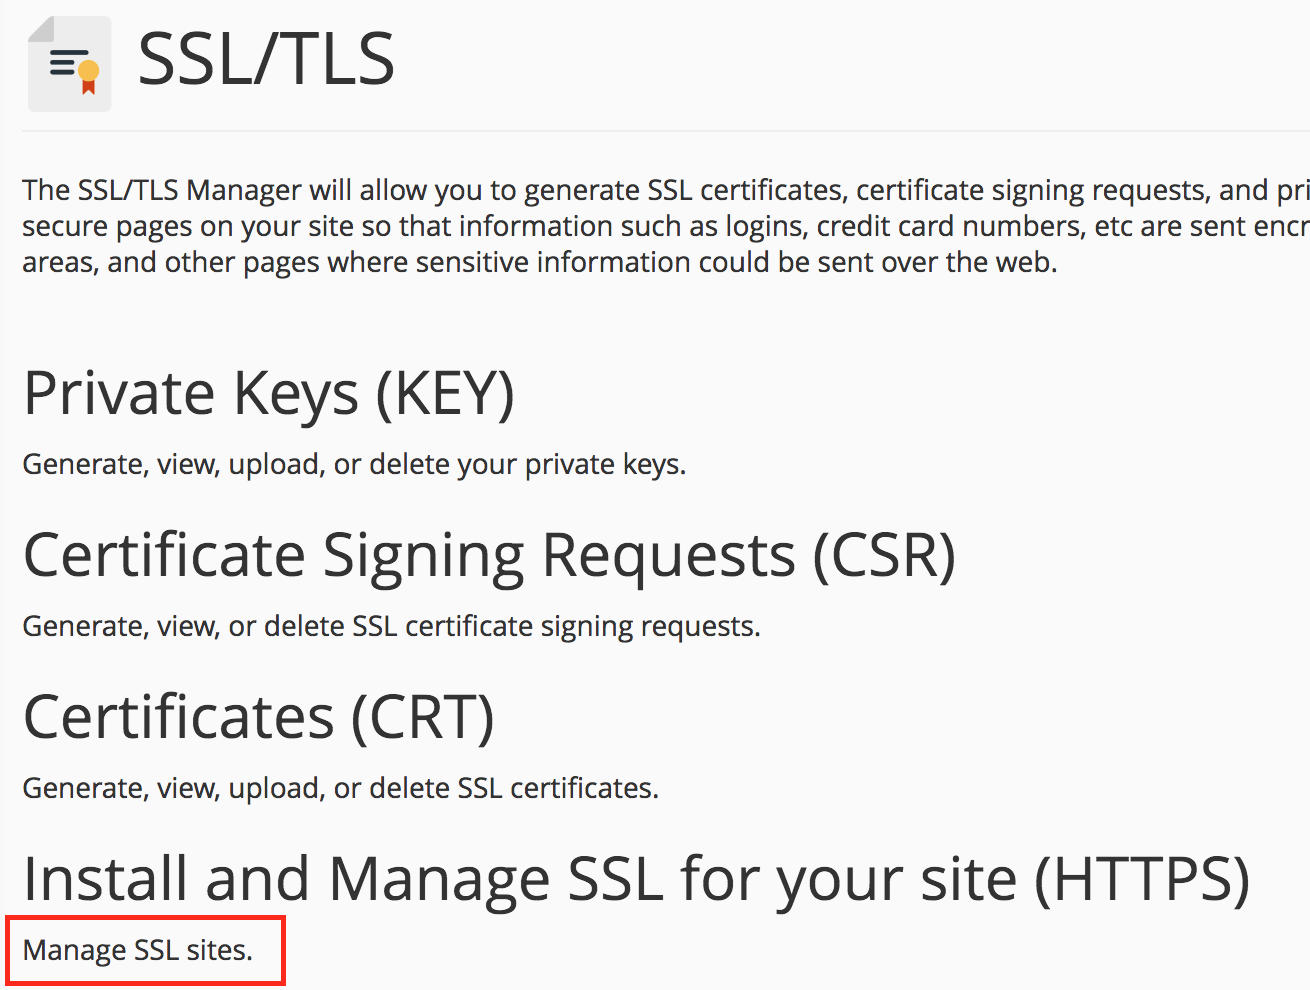Screen dimensions: 1310x990
Task: Click the Private Keys (KEY) heading
Action: pyautogui.click(x=269, y=393)
